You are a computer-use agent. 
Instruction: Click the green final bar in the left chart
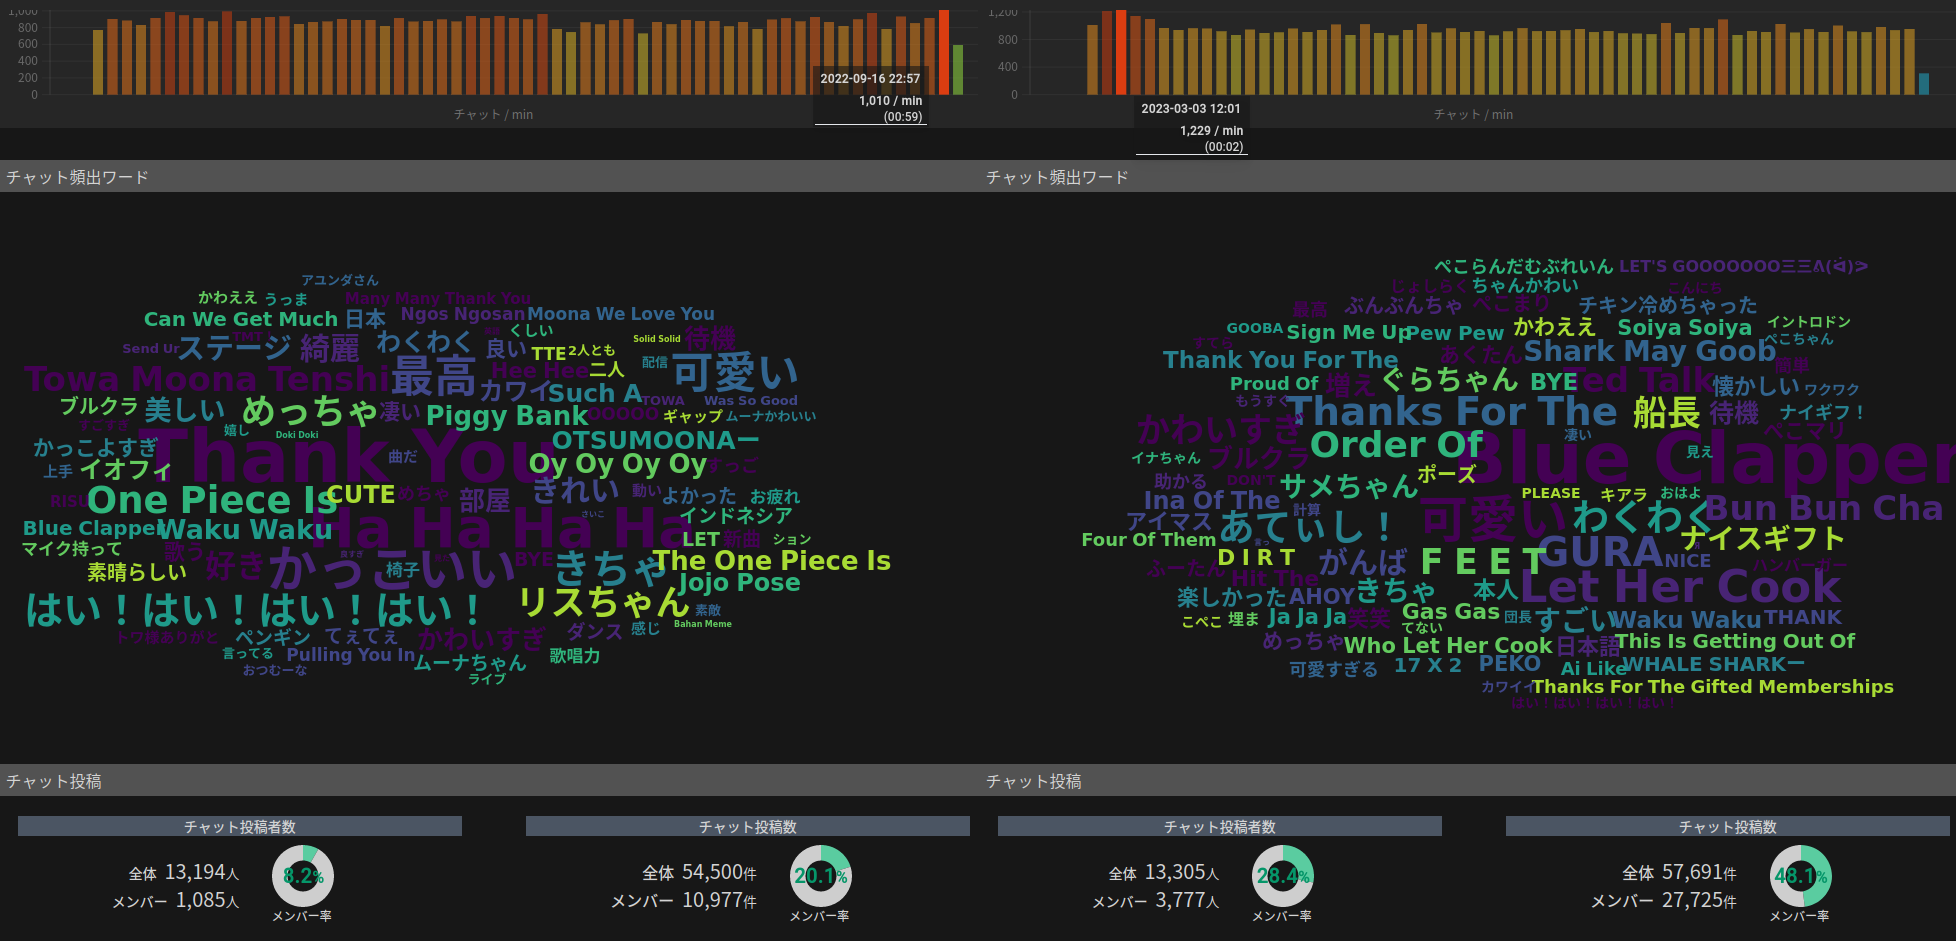click(x=958, y=70)
